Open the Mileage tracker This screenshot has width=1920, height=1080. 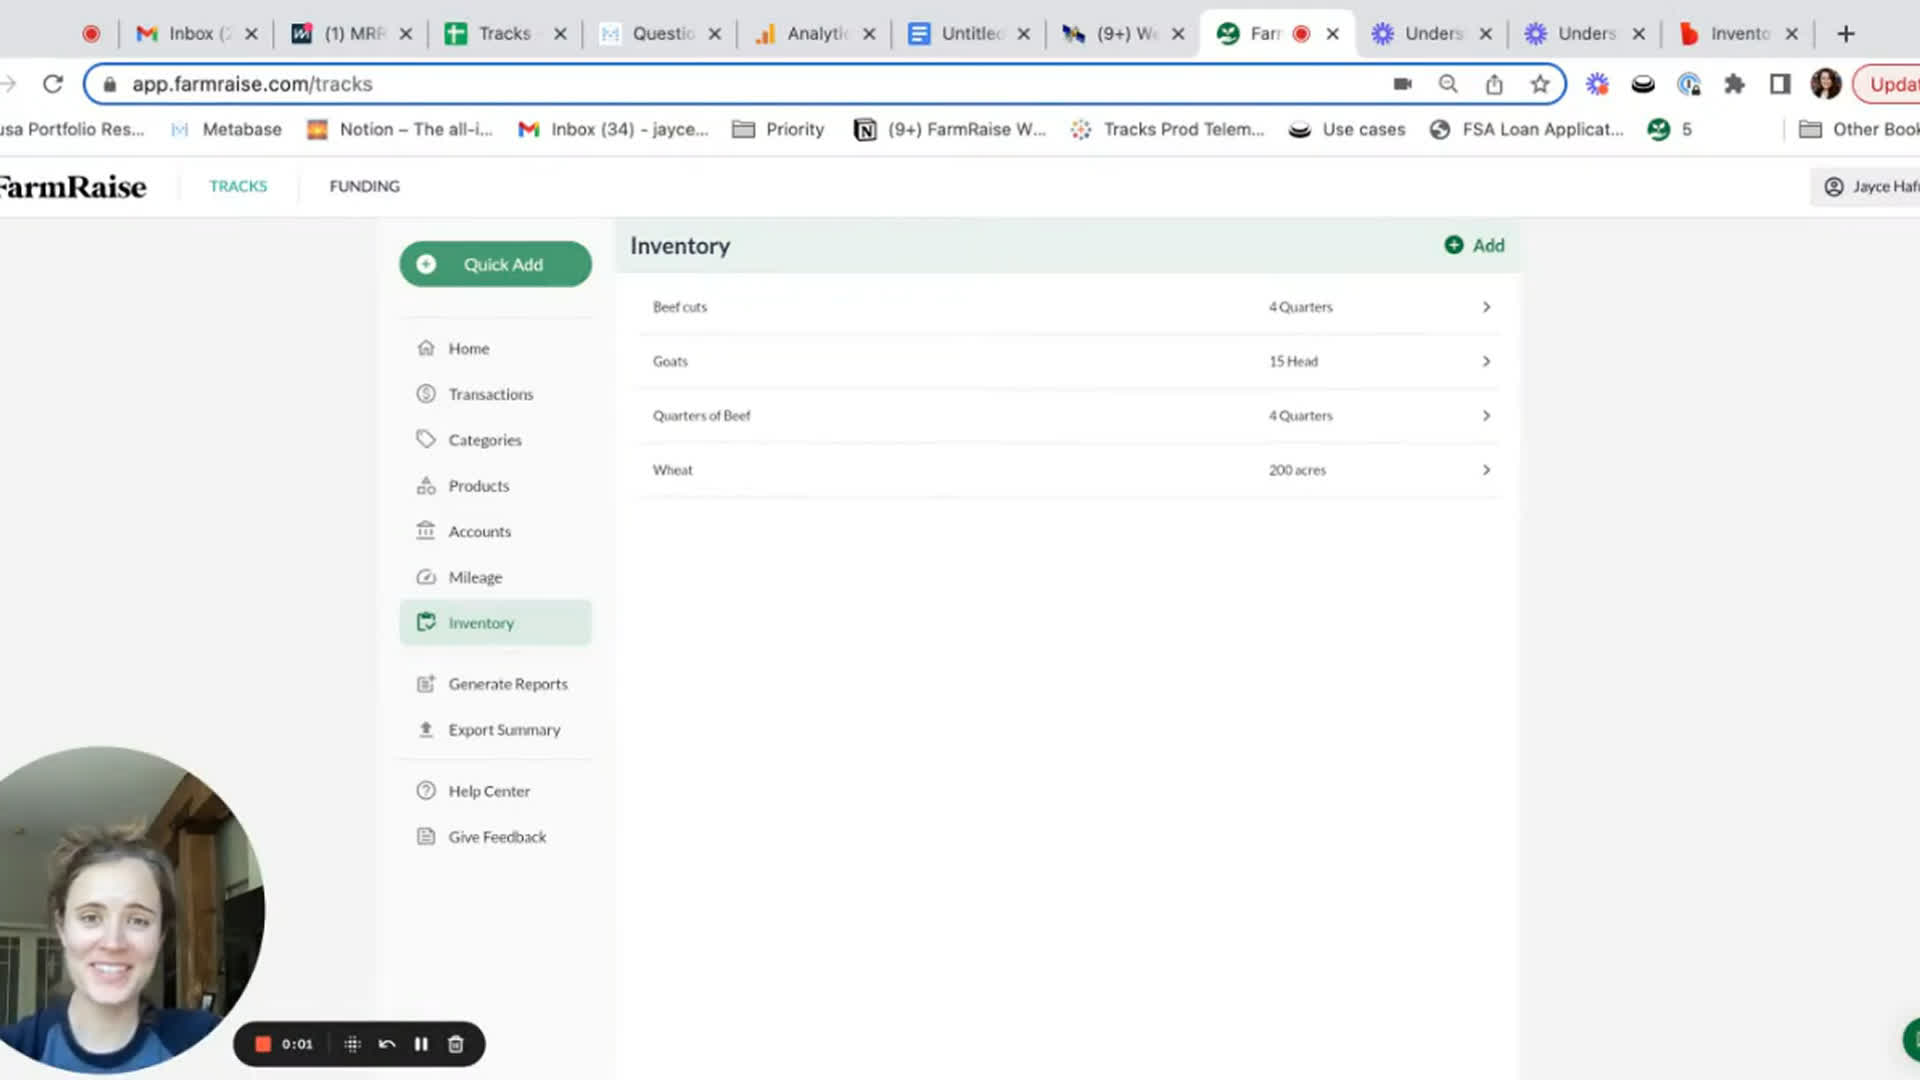(475, 577)
